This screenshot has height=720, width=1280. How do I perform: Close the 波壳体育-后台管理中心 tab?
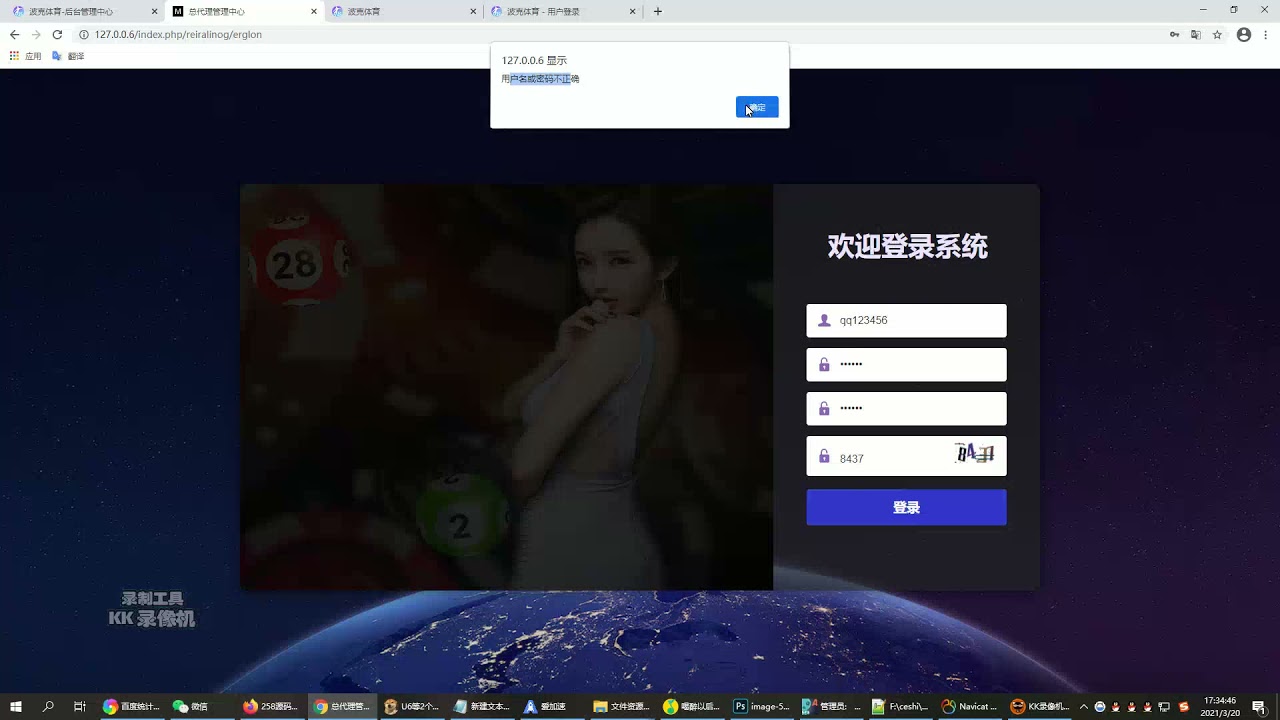coord(155,12)
